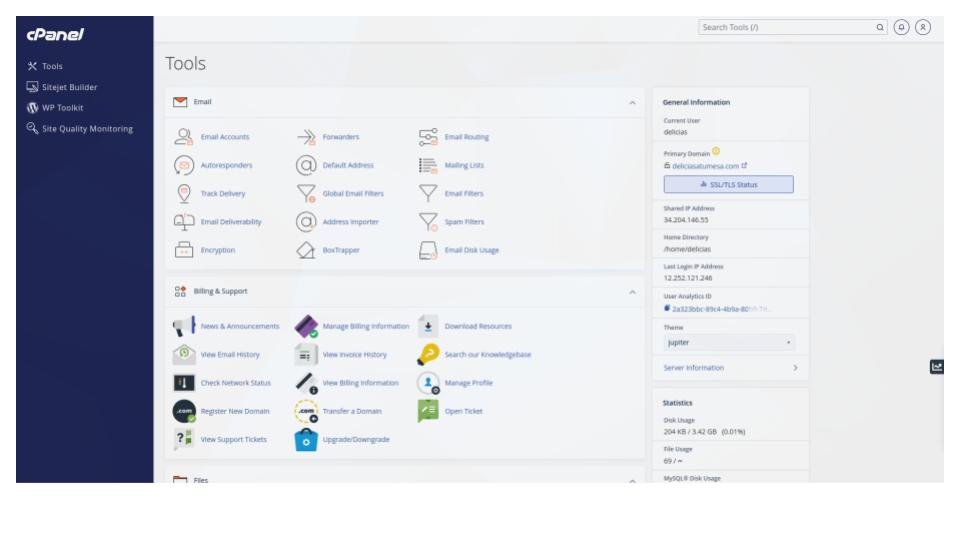Open the Theme dropdown showing jupiter
The image size is (960, 540).
point(729,342)
